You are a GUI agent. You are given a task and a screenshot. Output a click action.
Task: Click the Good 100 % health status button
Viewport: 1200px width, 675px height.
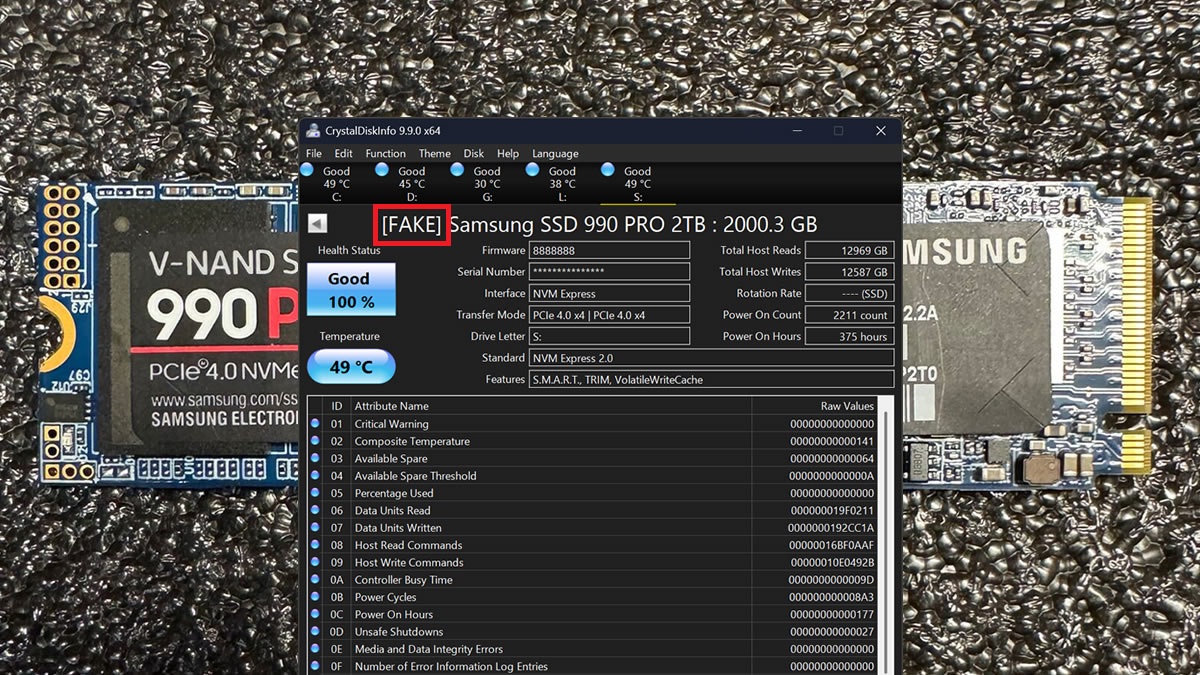click(x=350, y=290)
